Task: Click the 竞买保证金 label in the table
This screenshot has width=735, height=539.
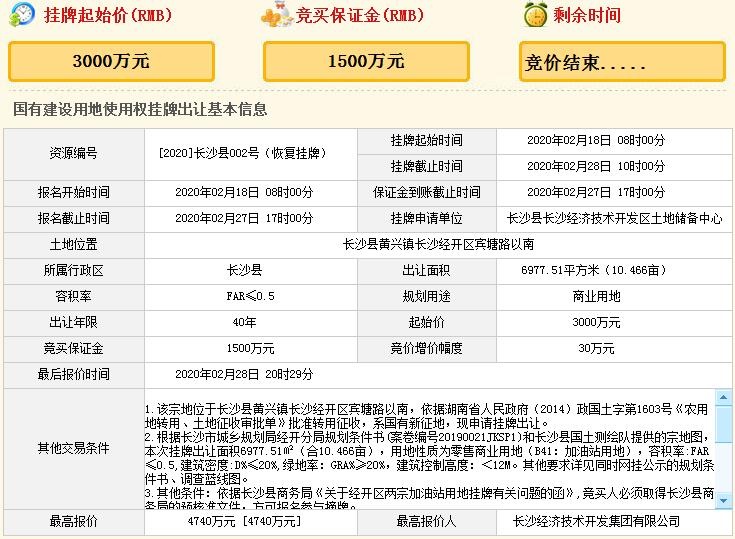Action: click(74, 348)
